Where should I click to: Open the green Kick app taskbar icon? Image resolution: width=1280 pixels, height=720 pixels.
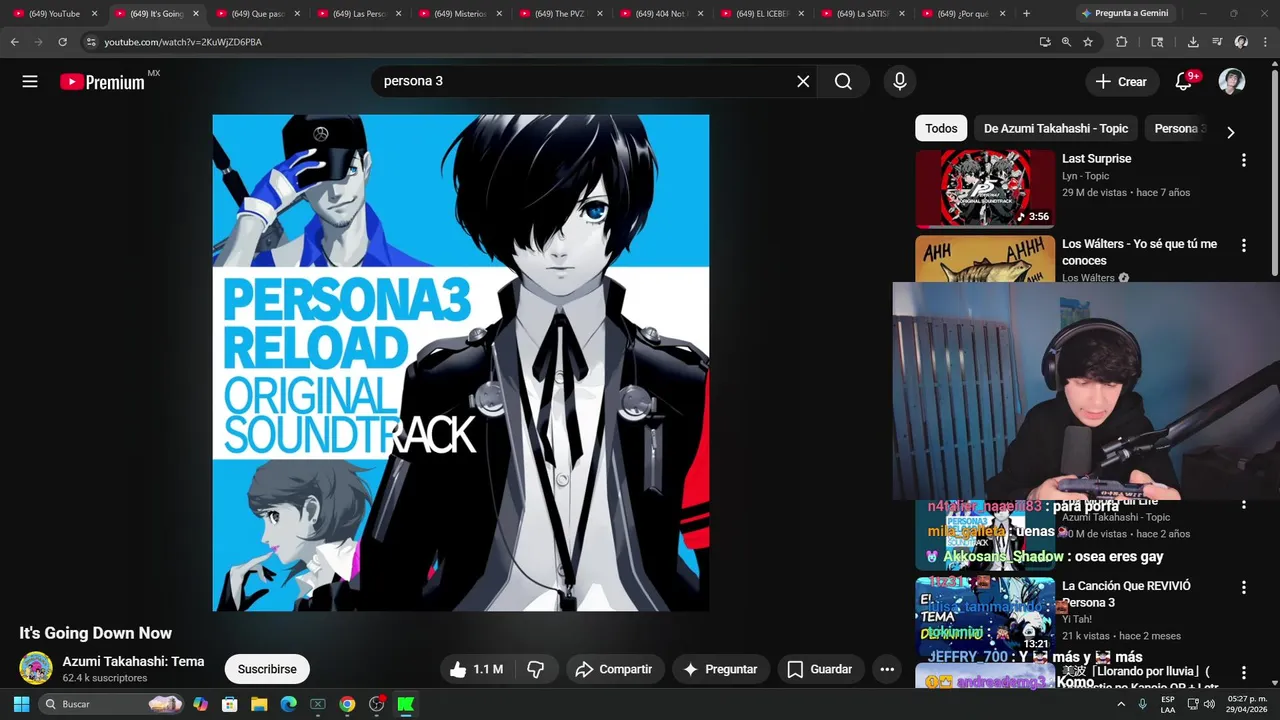tap(405, 704)
